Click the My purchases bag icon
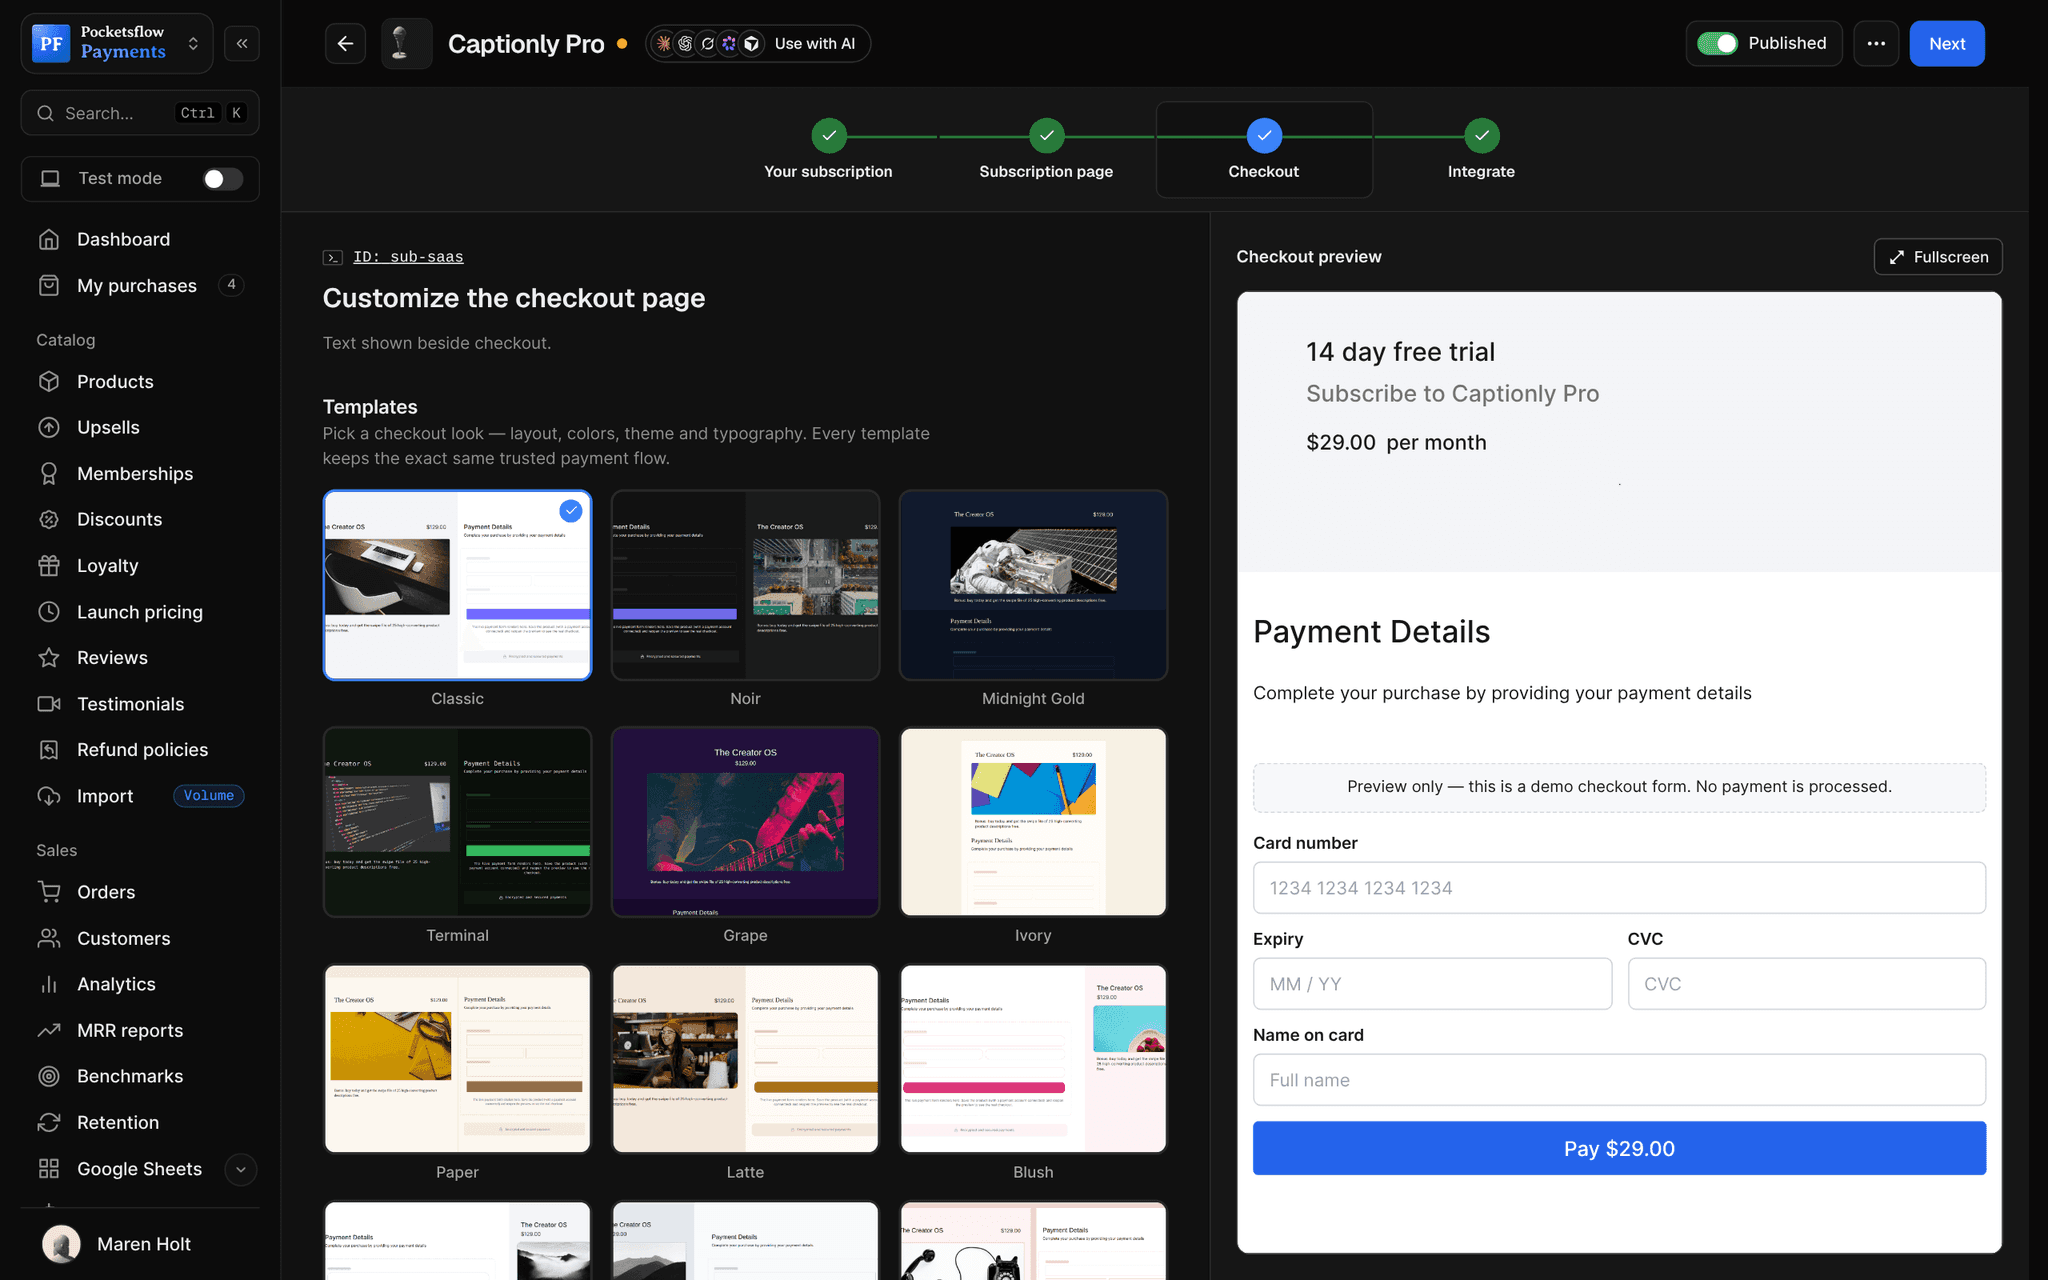2048x1280 pixels. (49, 285)
